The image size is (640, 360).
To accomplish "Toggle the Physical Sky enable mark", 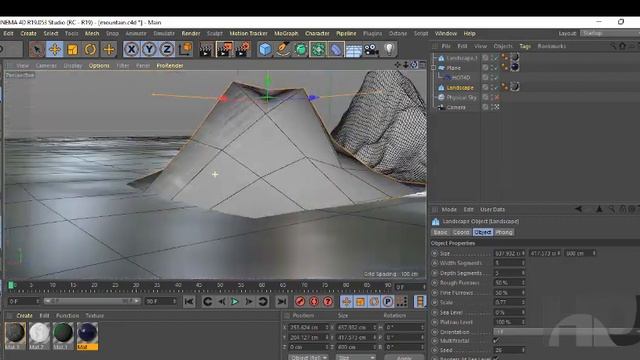I will [x=497, y=97].
